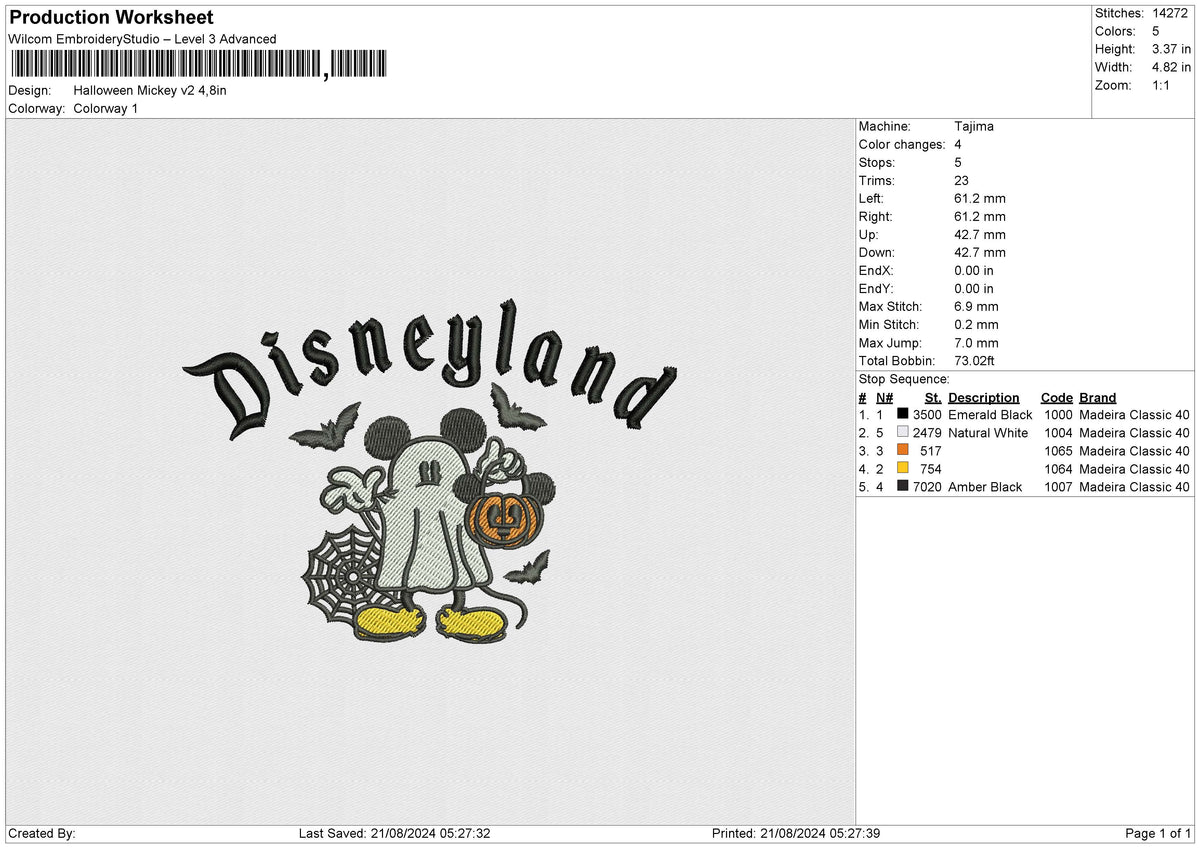Click the N# column header

(885, 398)
